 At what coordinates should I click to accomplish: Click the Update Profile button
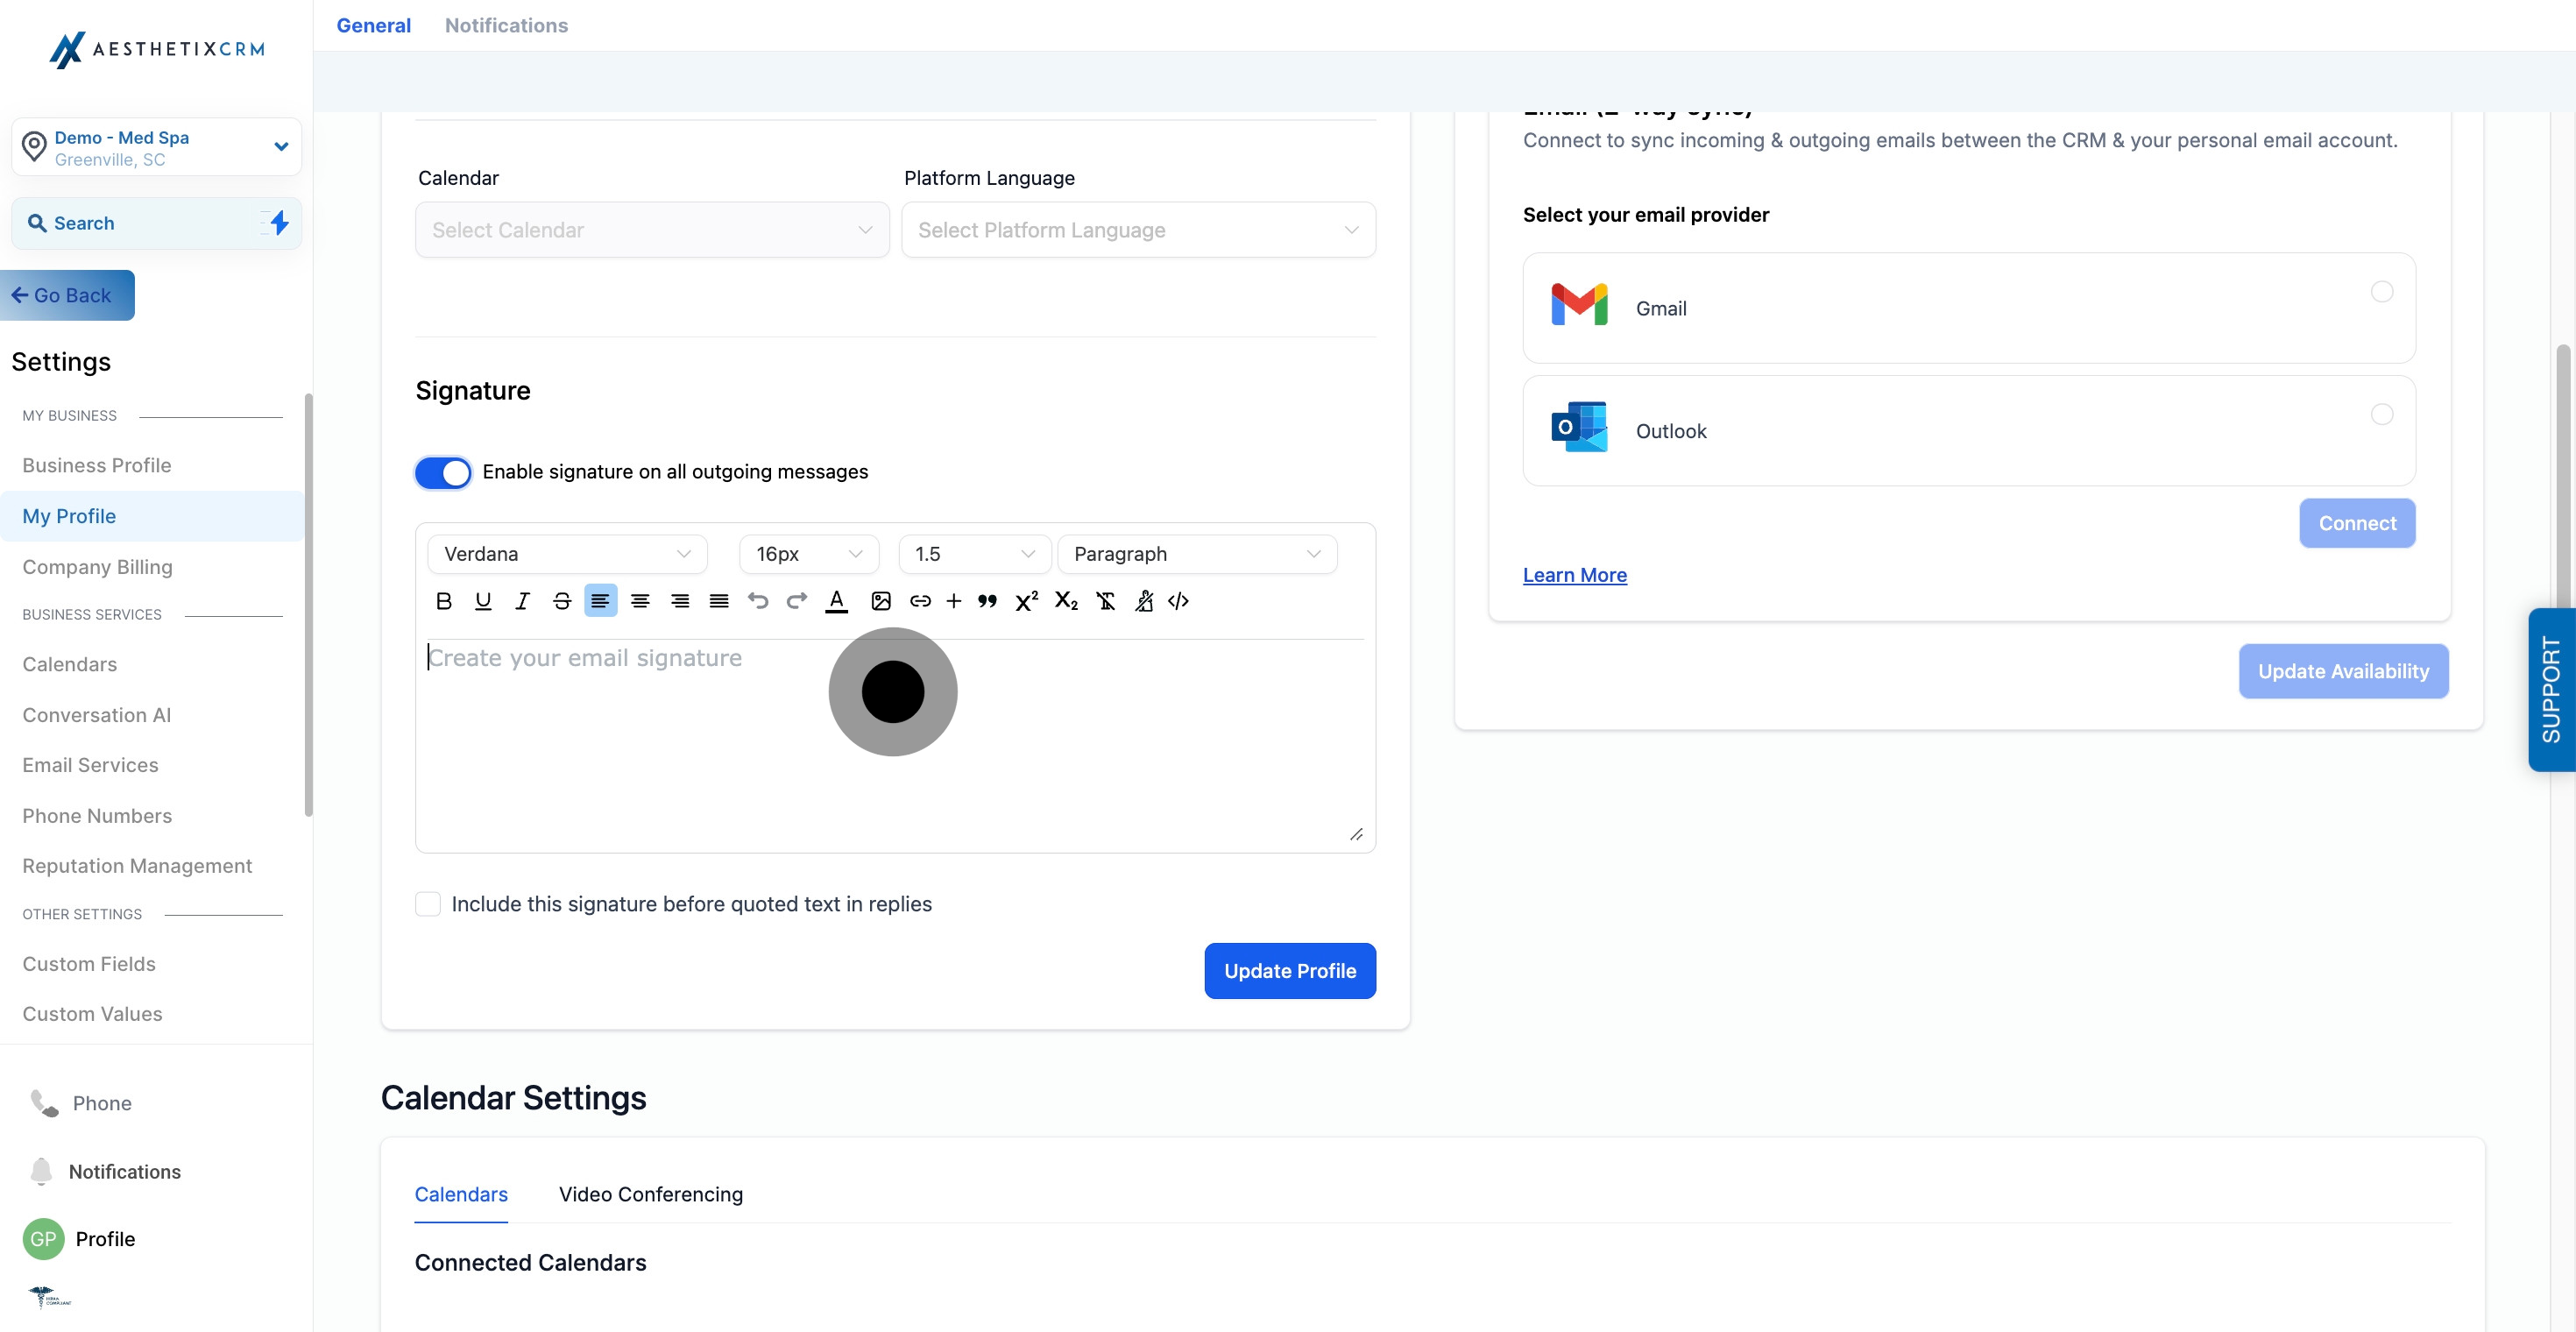tap(1289, 971)
